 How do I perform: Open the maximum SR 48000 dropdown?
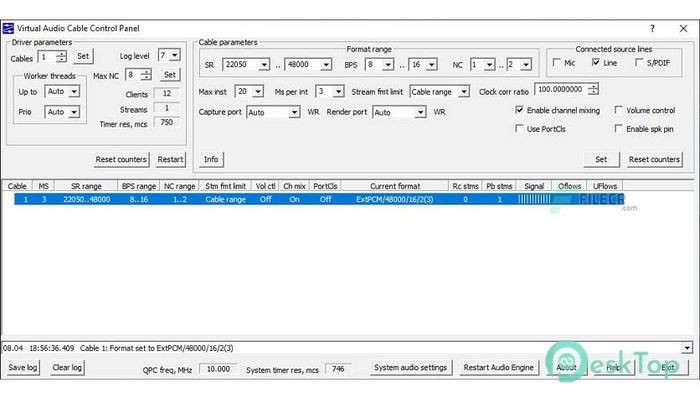tap(326, 65)
